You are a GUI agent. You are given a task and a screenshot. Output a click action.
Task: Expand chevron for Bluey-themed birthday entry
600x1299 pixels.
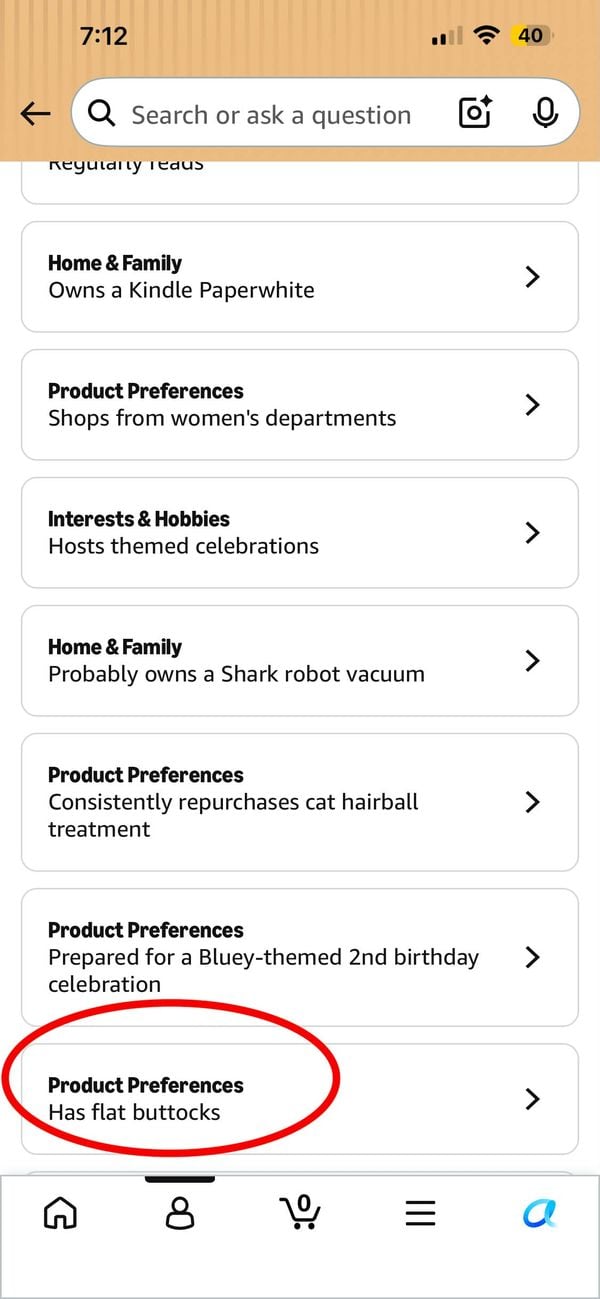coord(533,957)
